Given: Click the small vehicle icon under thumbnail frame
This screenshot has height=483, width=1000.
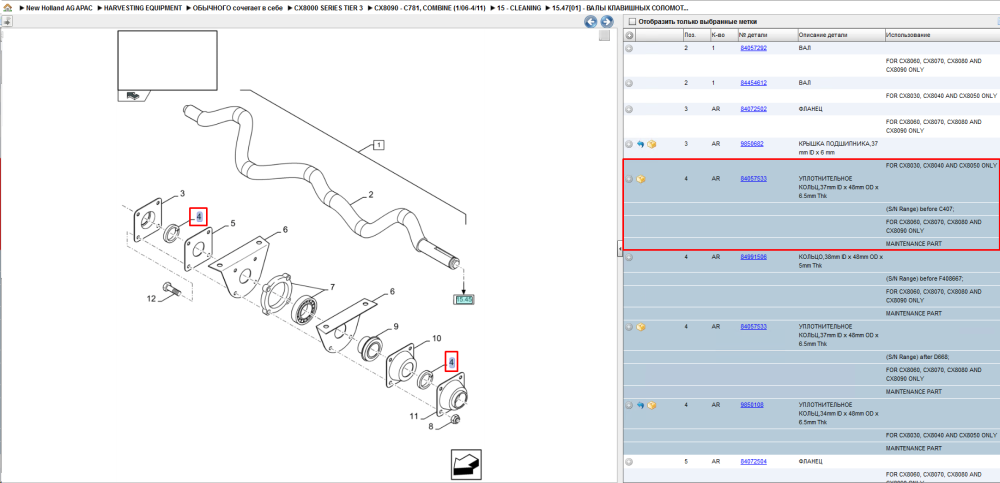Looking at the screenshot, I should click(x=133, y=96).
